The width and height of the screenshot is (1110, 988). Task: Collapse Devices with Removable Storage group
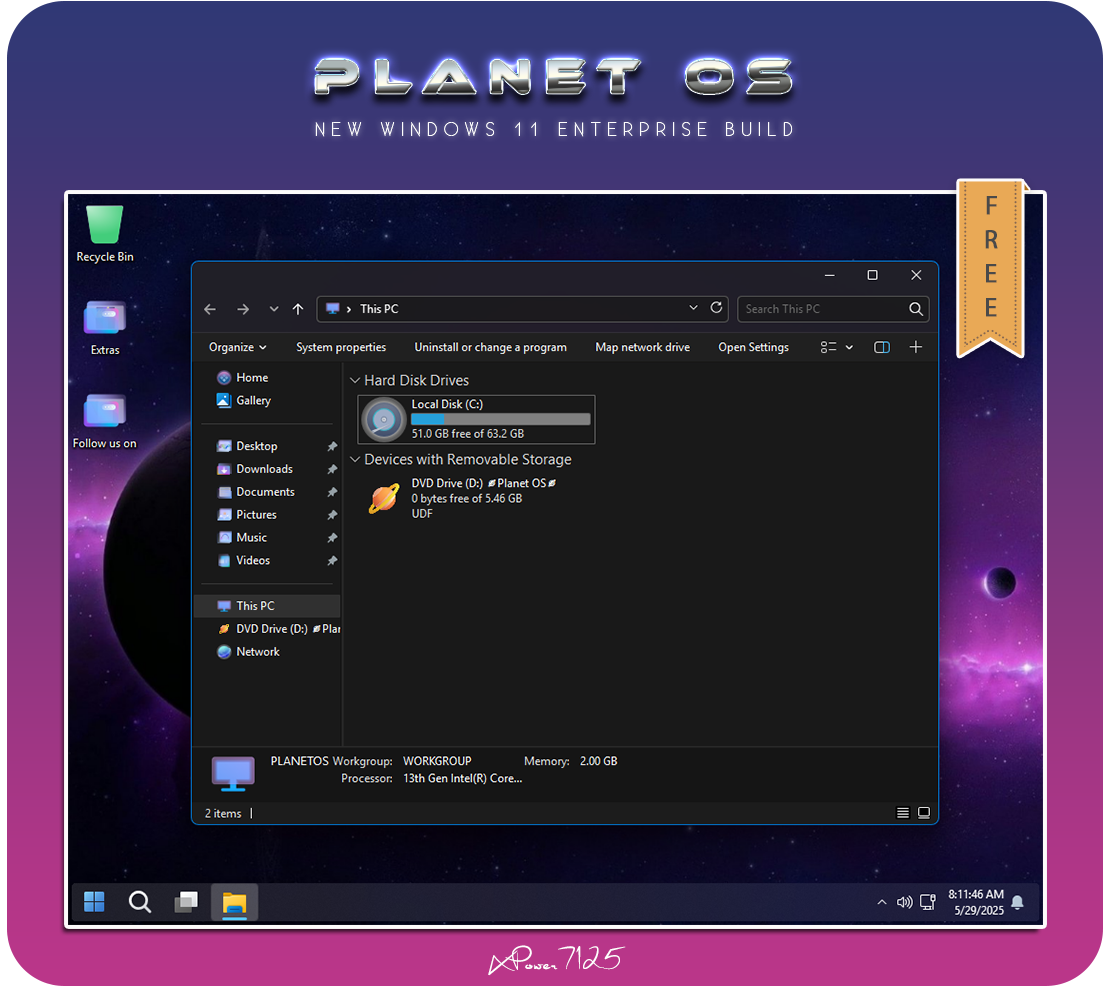[x=355, y=460]
